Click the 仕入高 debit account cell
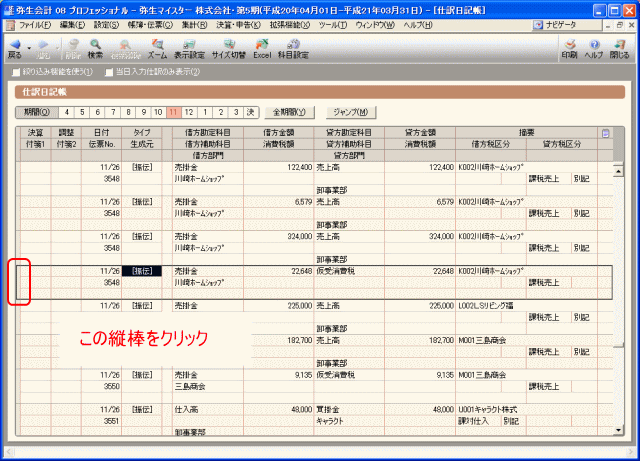The height and width of the screenshot is (461, 640). point(208,410)
